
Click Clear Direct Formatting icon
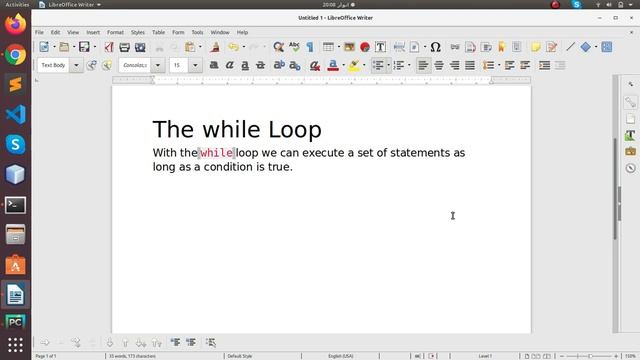click(x=314, y=65)
